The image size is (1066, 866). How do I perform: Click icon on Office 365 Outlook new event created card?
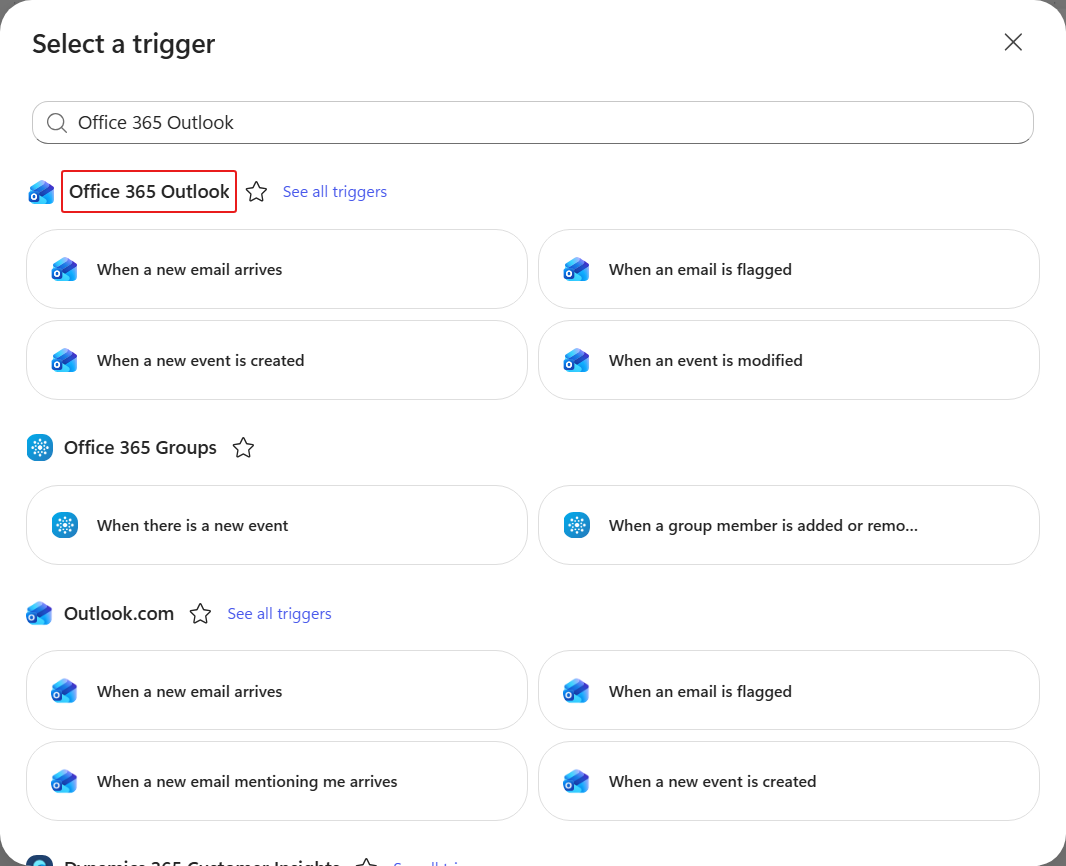[65, 360]
